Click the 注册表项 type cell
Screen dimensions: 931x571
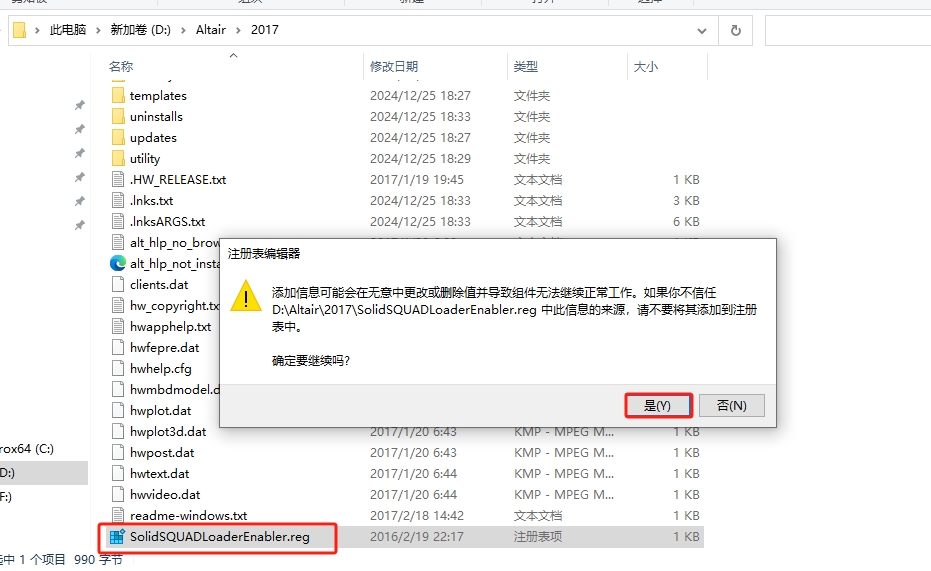click(537, 537)
